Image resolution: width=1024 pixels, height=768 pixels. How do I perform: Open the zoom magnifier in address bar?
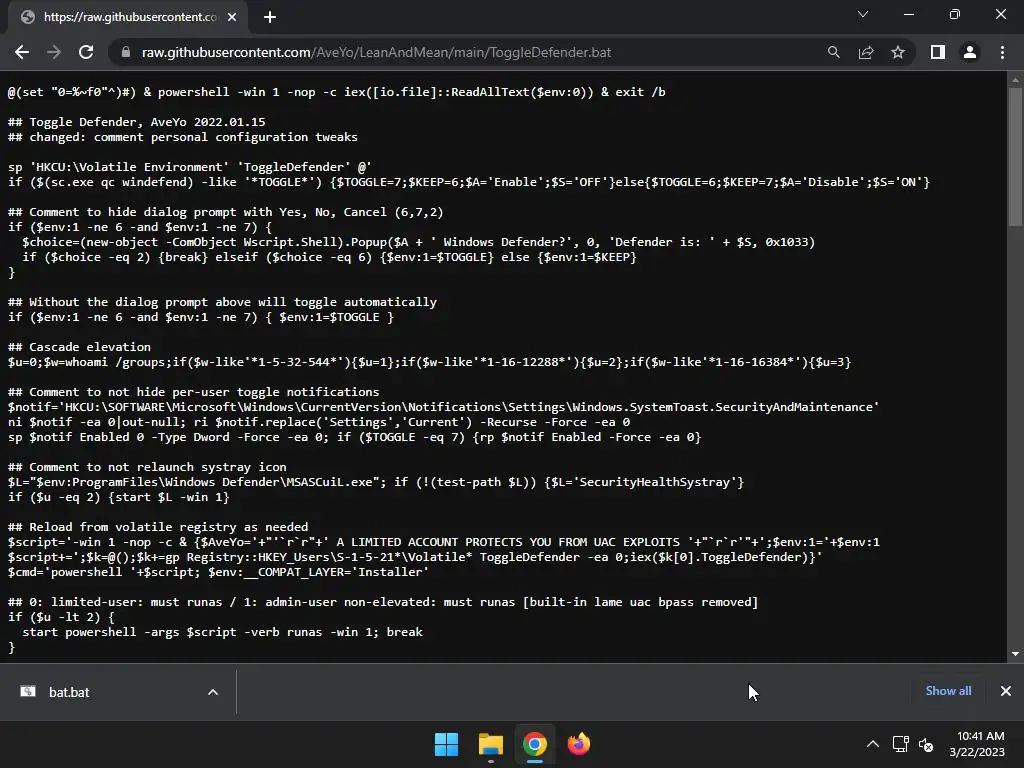tap(834, 52)
